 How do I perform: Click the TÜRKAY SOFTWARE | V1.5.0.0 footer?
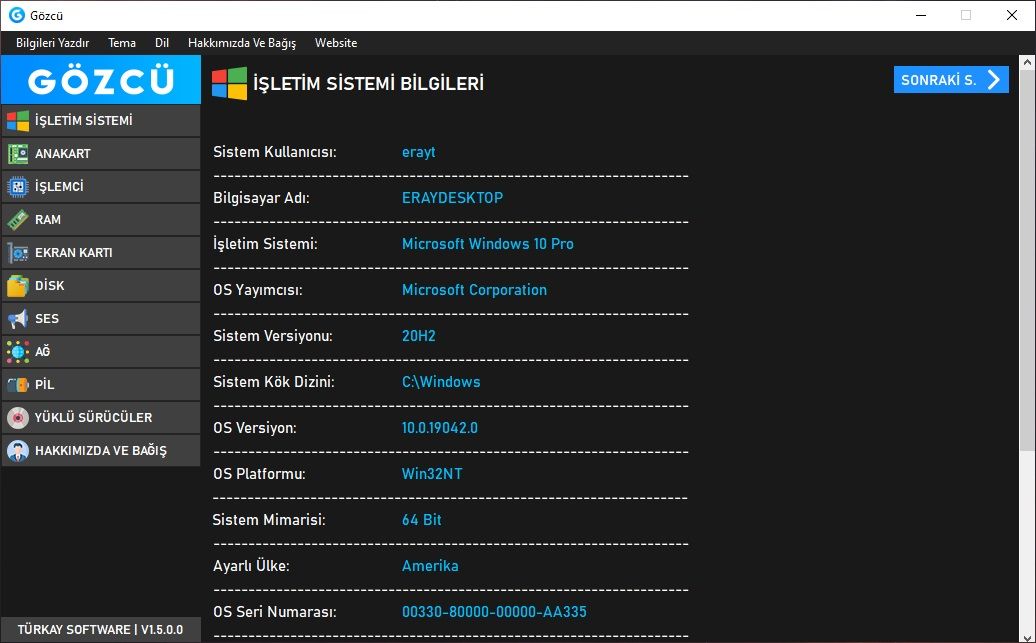coord(100,630)
